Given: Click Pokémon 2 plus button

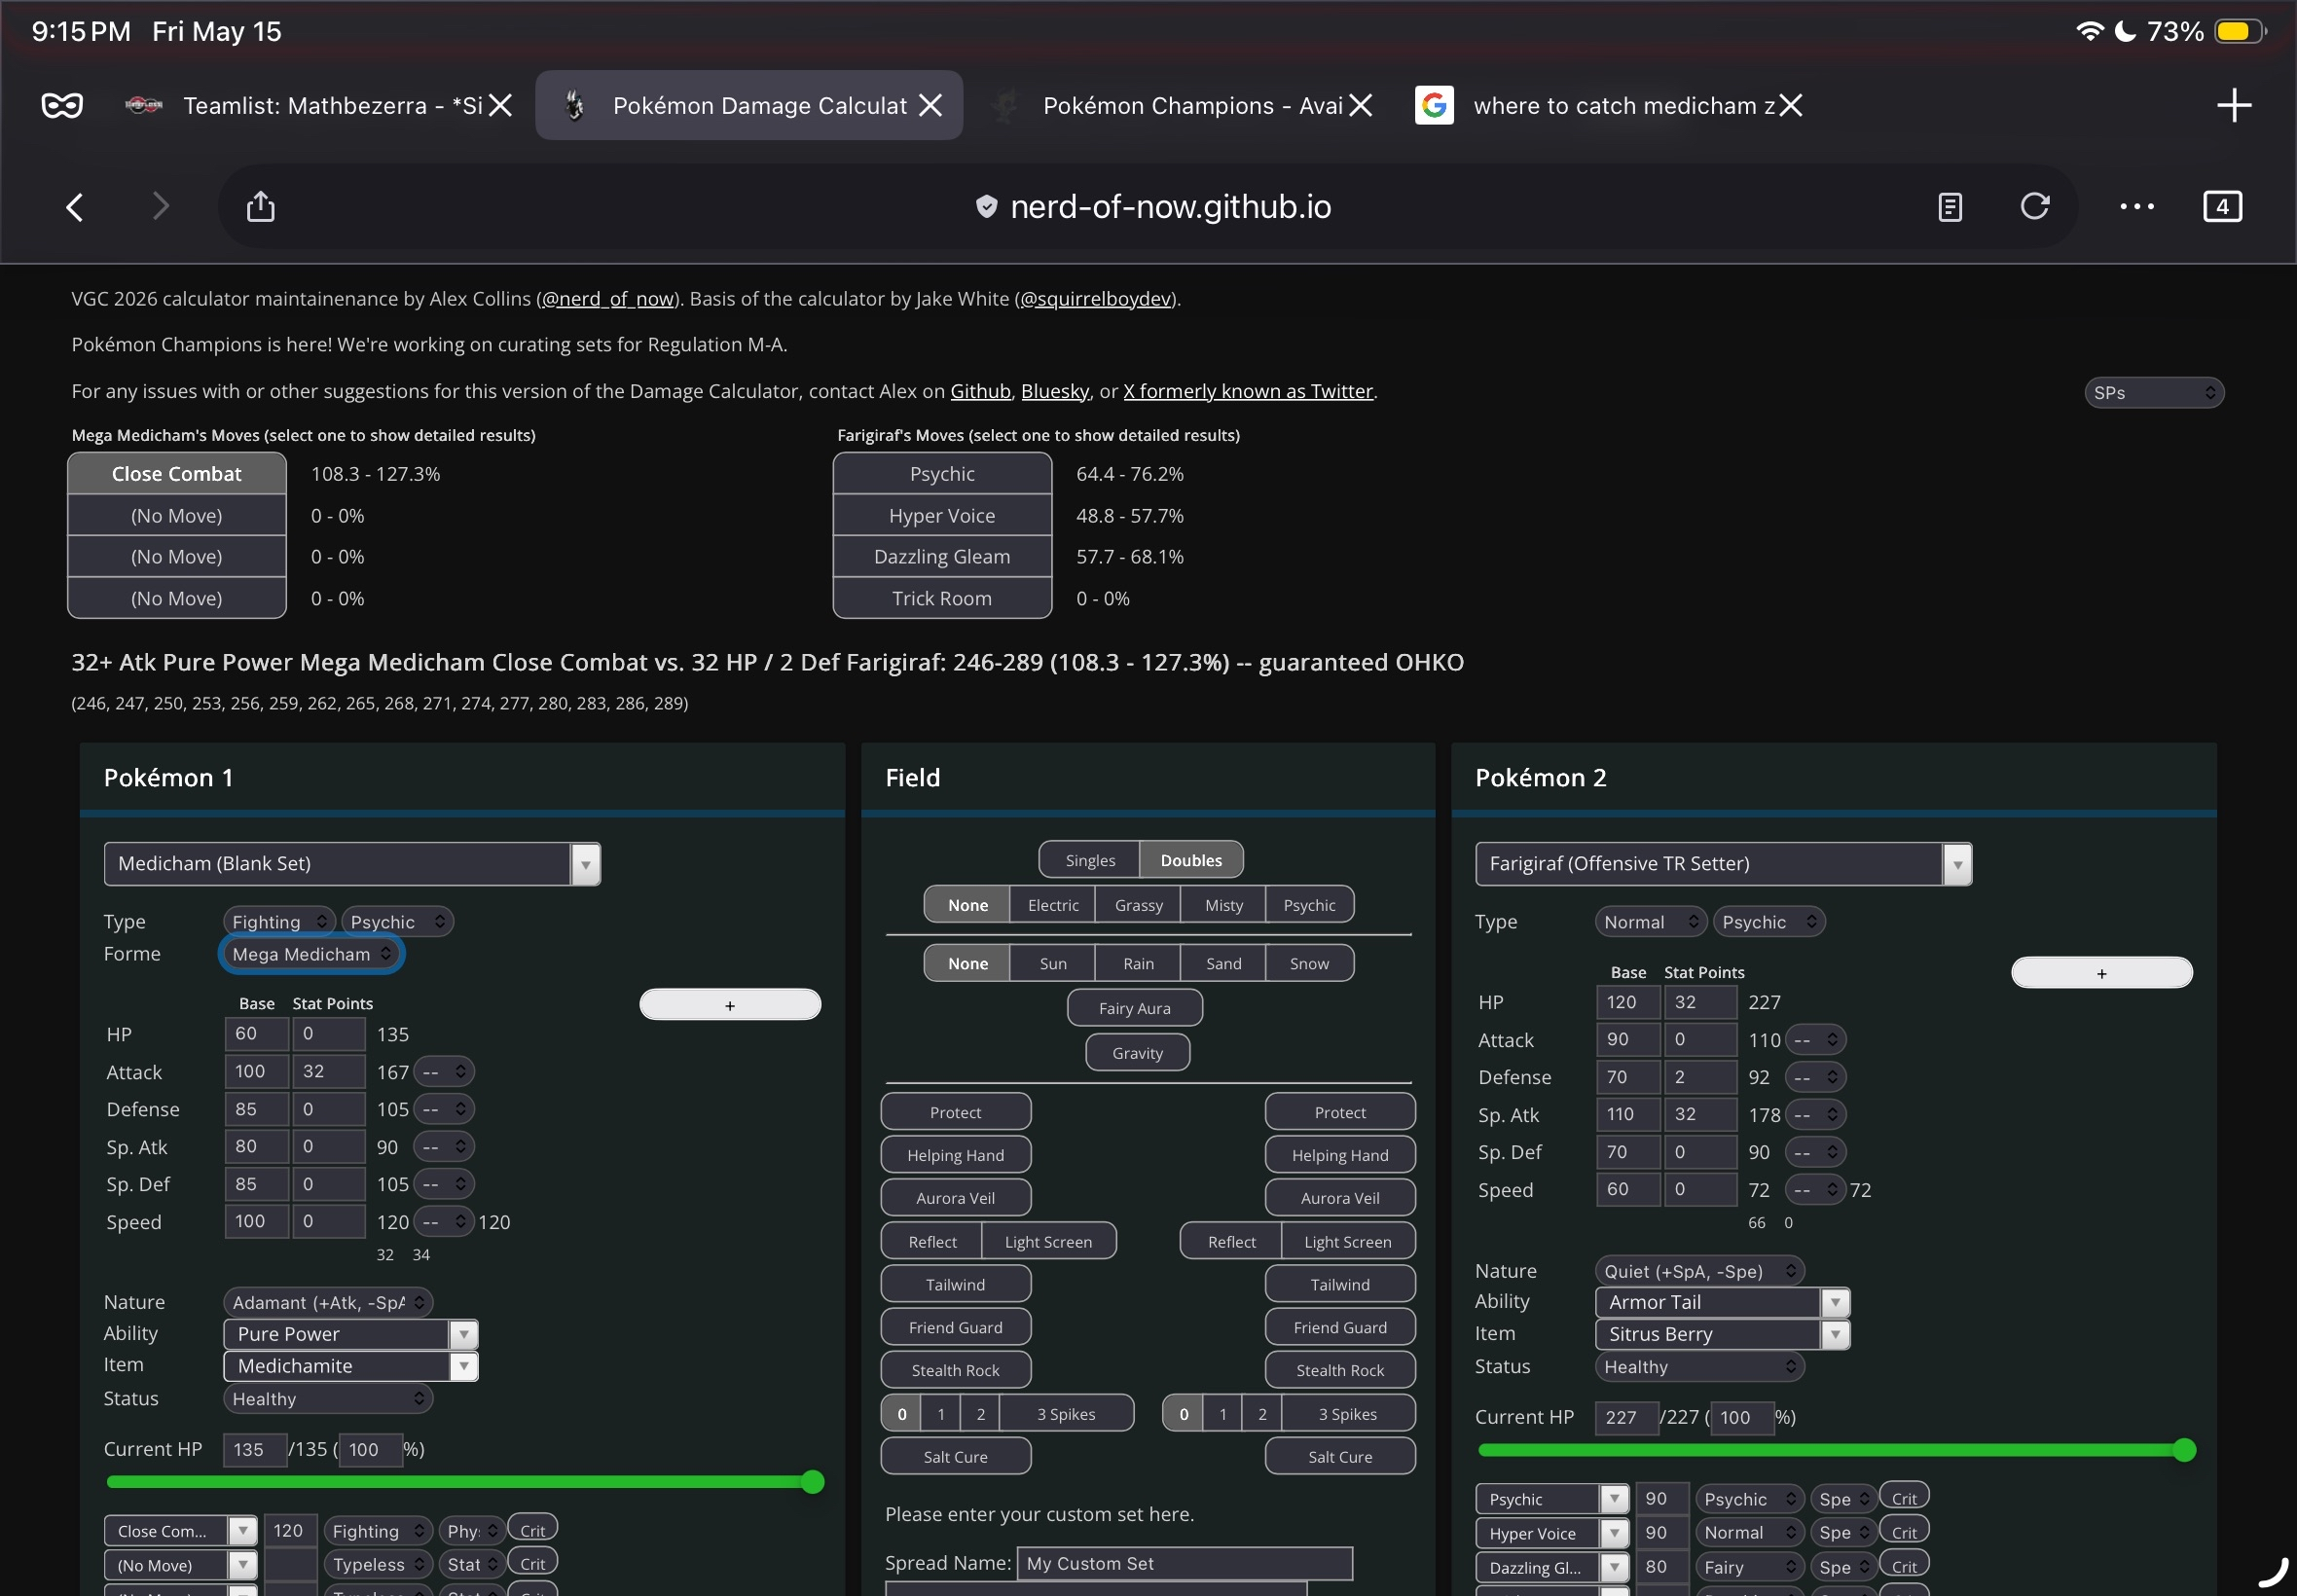Looking at the screenshot, I should (x=2102, y=973).
